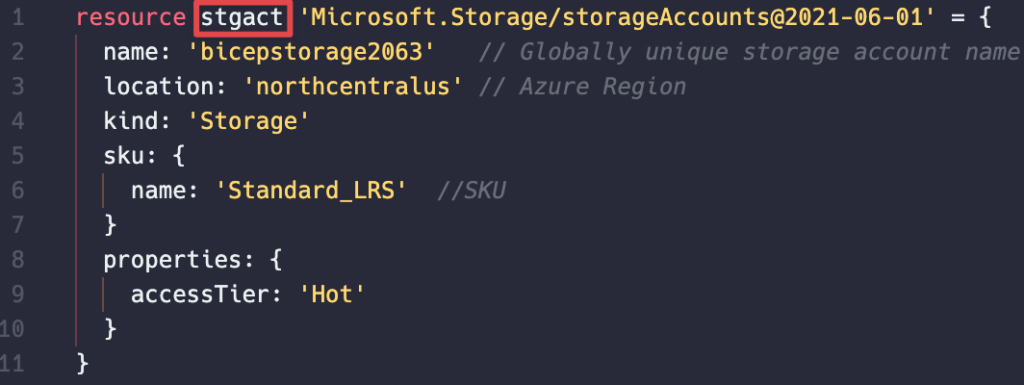Click the closing brace on line 11

click(x=82, y=364)
